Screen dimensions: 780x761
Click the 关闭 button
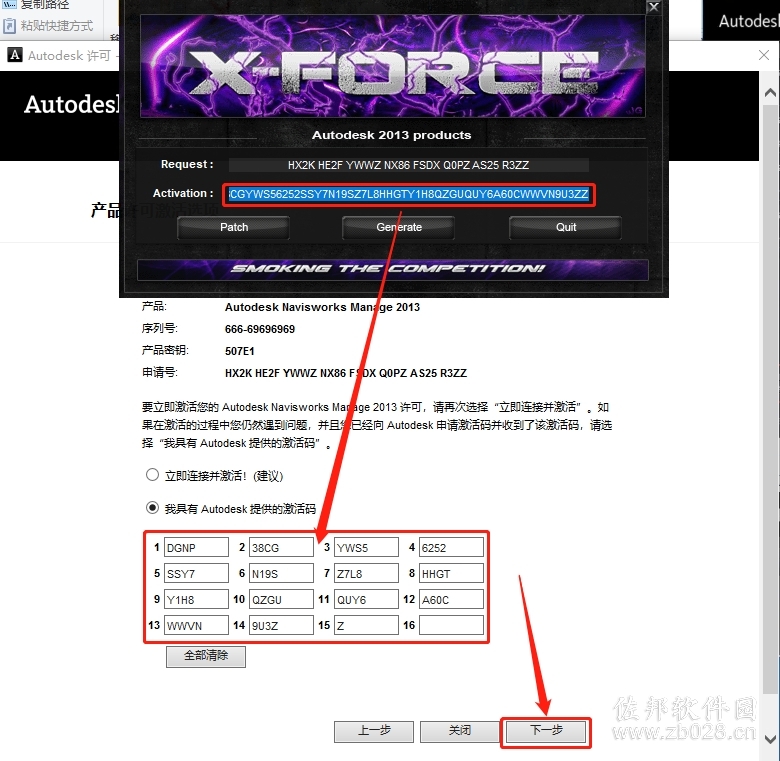(459, 731)
